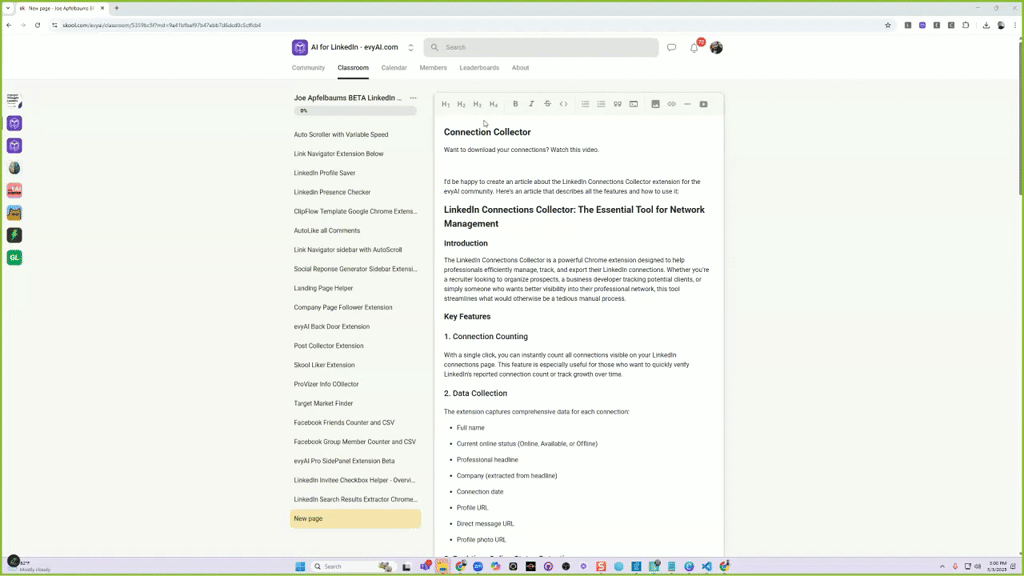Viewport: 1024px width, 576px height.
Task: Select the highlighted New page item
Action: pos(355,519)
